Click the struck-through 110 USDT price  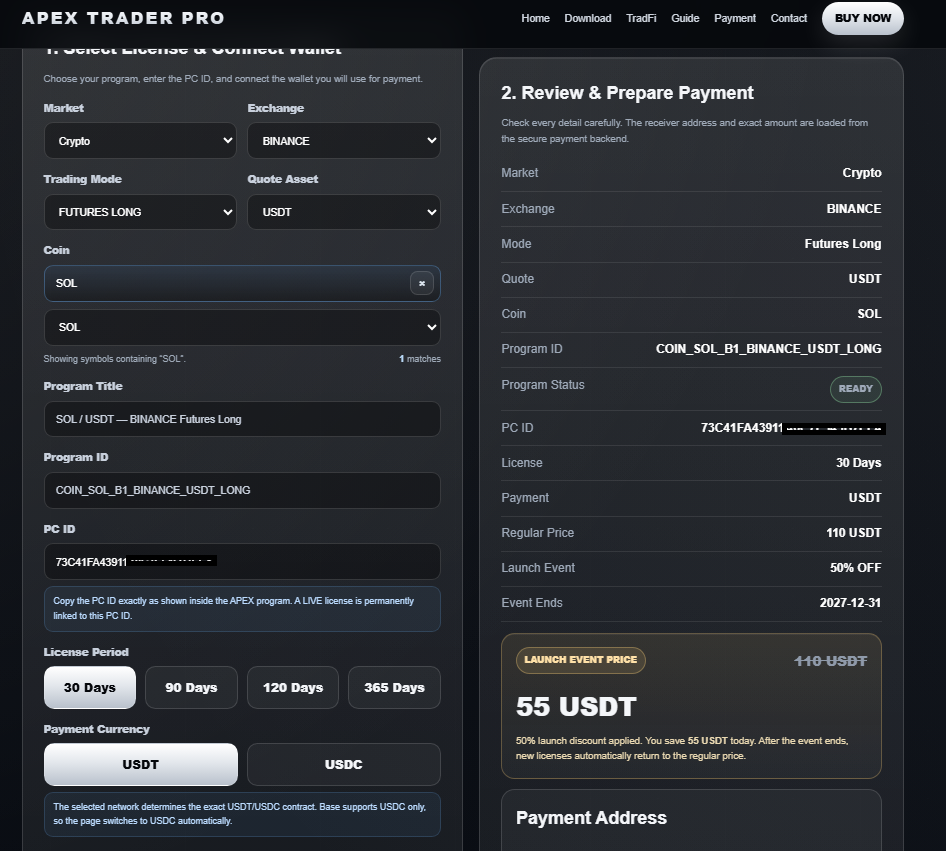click(831, 661)
